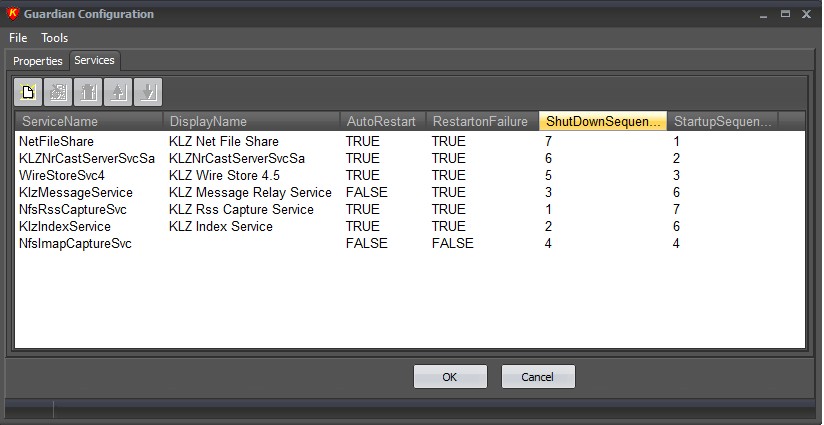Sort by DisplayName column header
The width and height of the screenshot is (824, 425).
click(251, 121)
